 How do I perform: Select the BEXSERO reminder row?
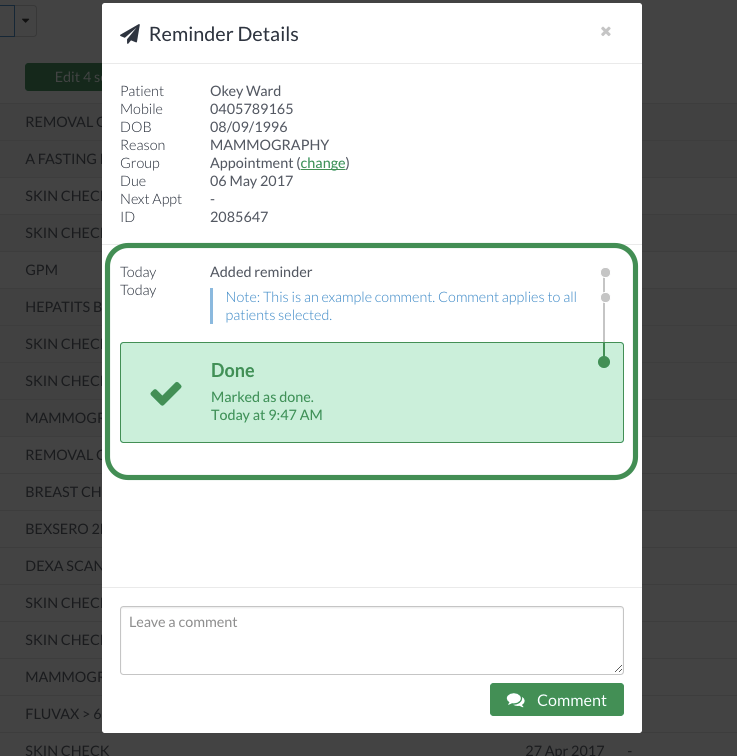click(51, 529)
